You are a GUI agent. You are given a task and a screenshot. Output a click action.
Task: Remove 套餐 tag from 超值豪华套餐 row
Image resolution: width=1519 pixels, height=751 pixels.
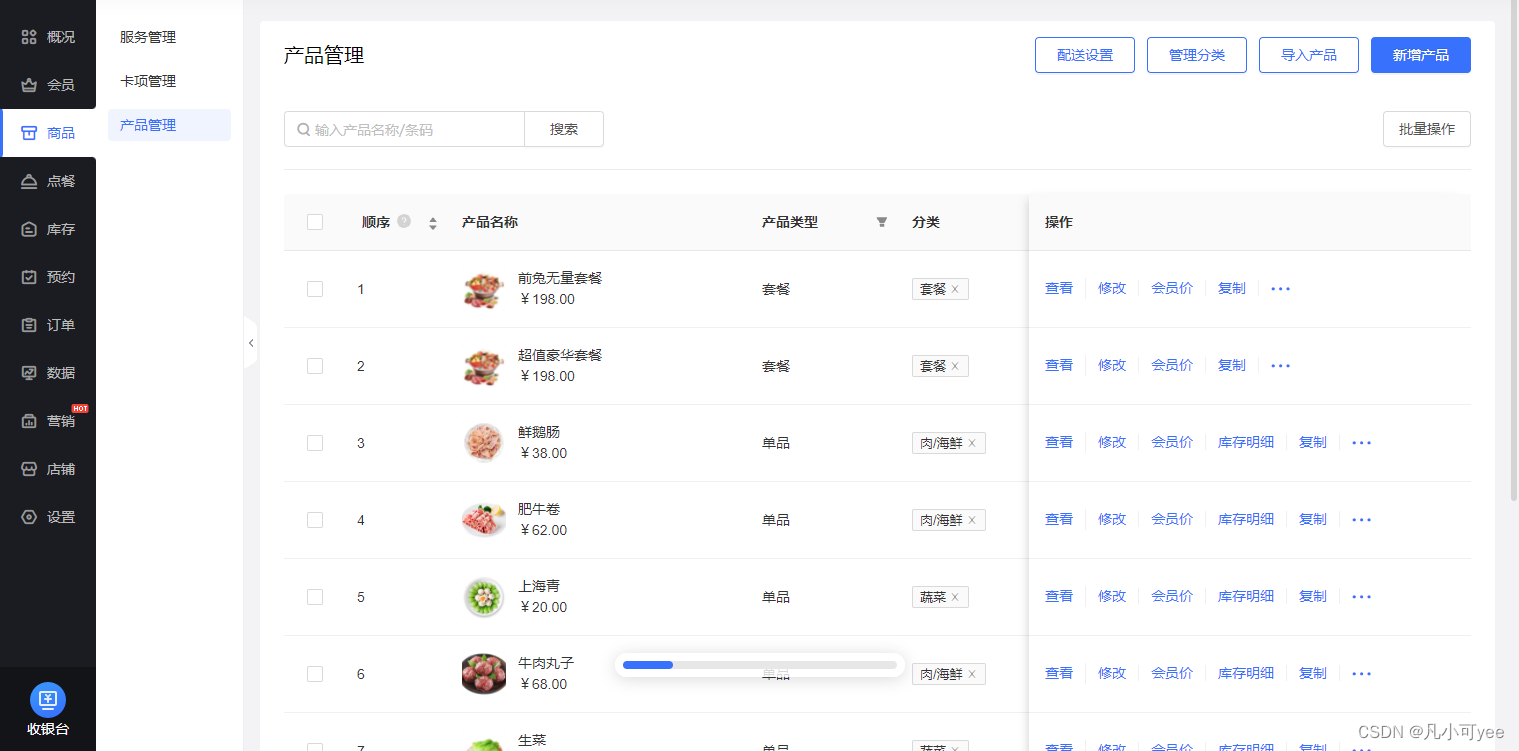click(955, 366)
